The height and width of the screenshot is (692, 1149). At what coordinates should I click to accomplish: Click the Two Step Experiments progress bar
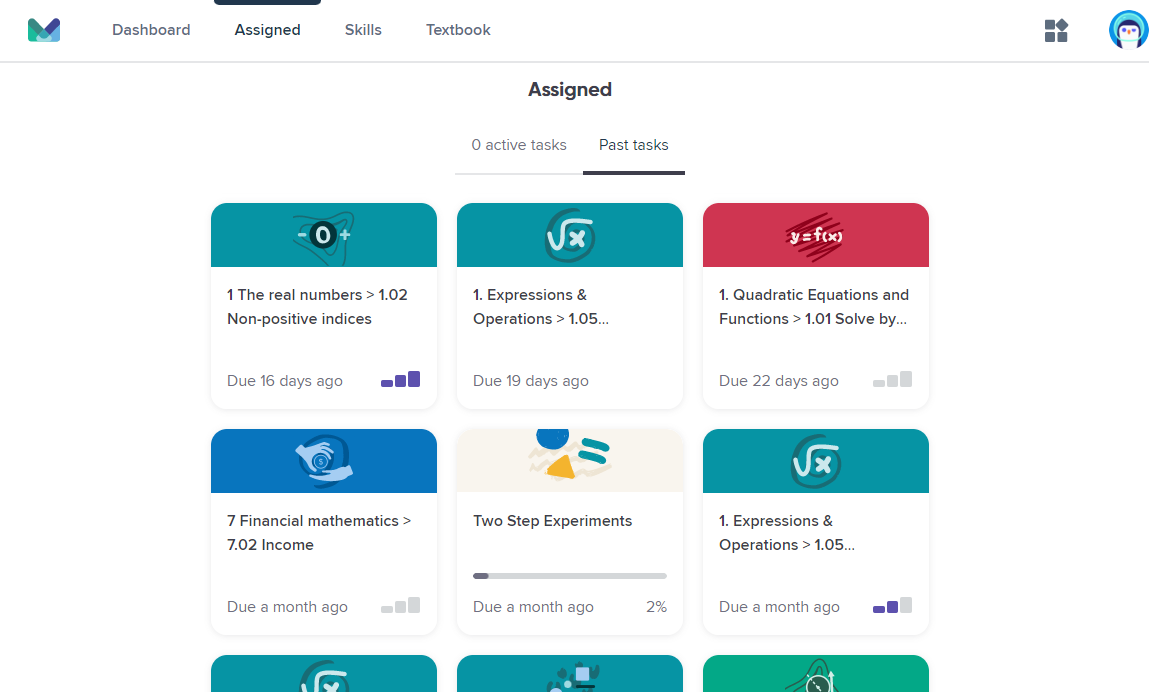[x=569, y=576]
